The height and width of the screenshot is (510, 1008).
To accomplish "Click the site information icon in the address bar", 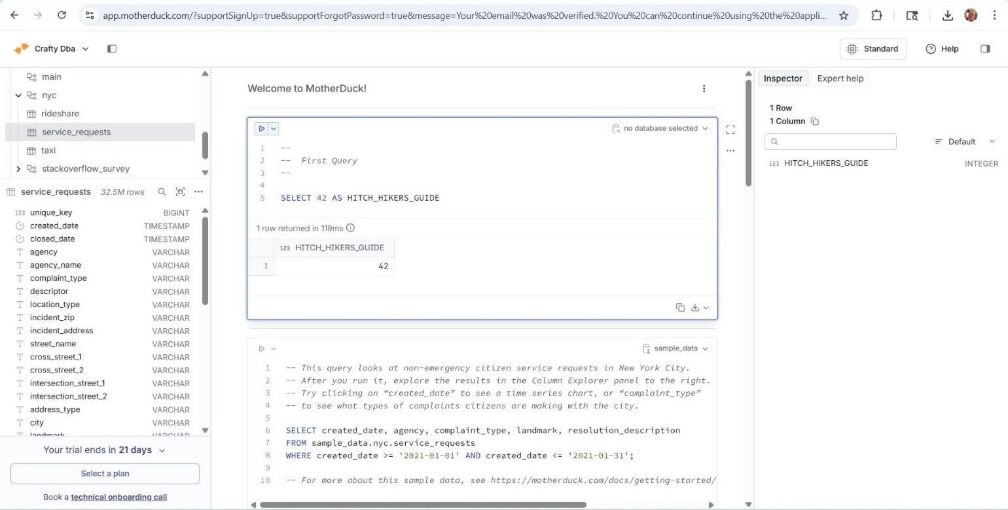I will [90, 15].
